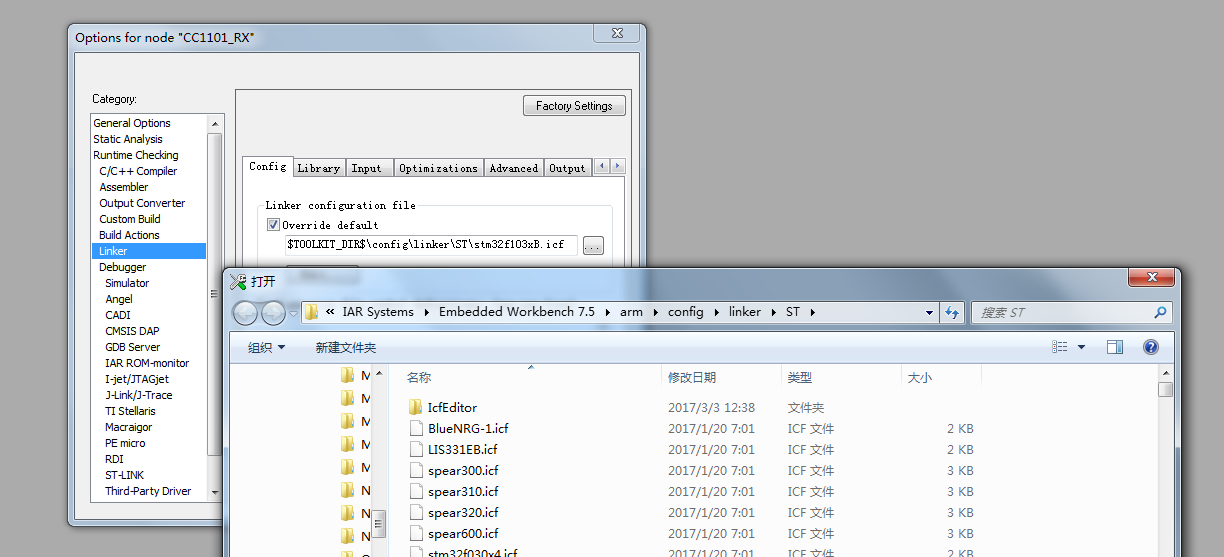1224x557 pixels.
Task: Switch to the Advanced tab
Action: click(x=514, y=168)
